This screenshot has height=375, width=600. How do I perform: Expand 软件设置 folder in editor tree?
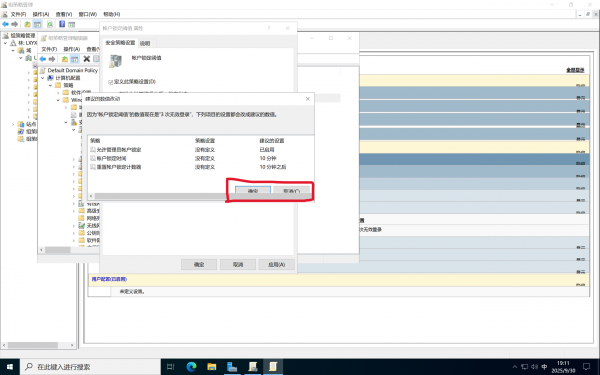coord(58,93)
